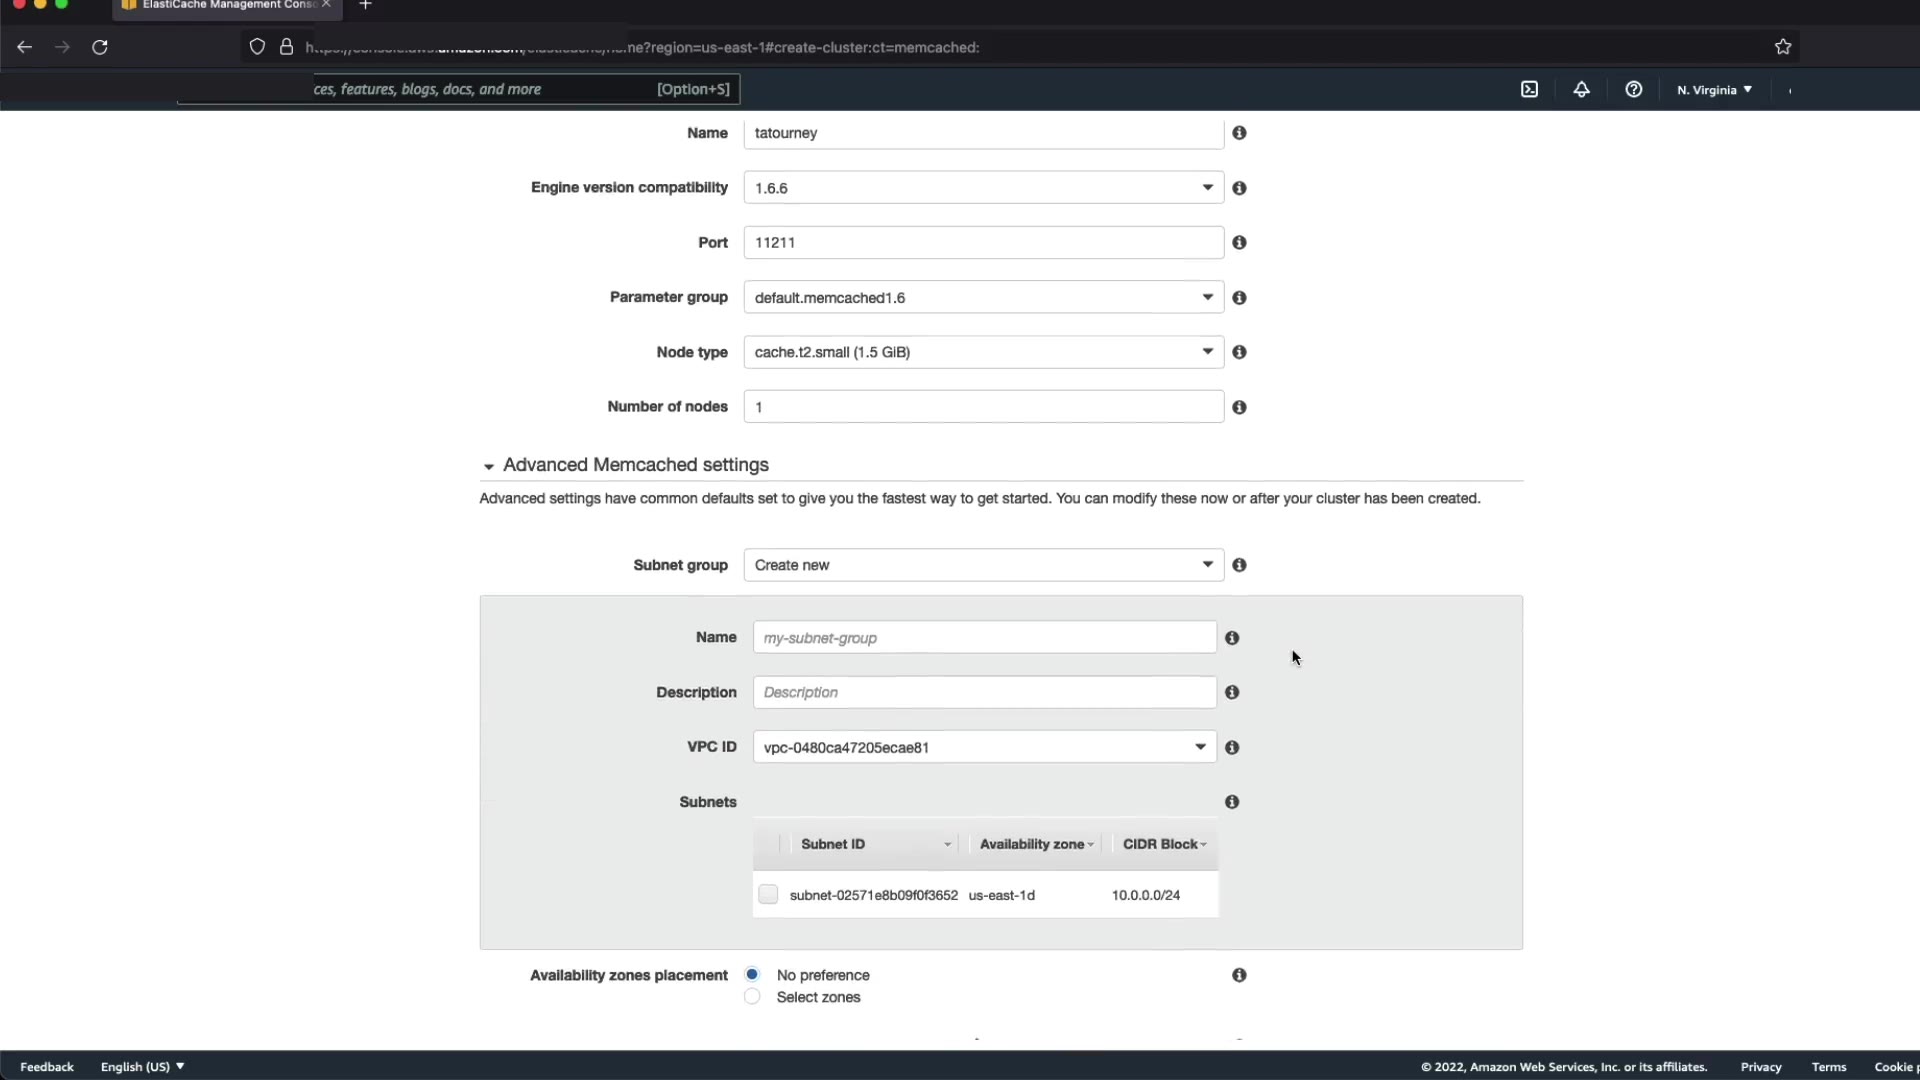
Task: Choose the Select zones radio option
Action: (x=752, y=997)
